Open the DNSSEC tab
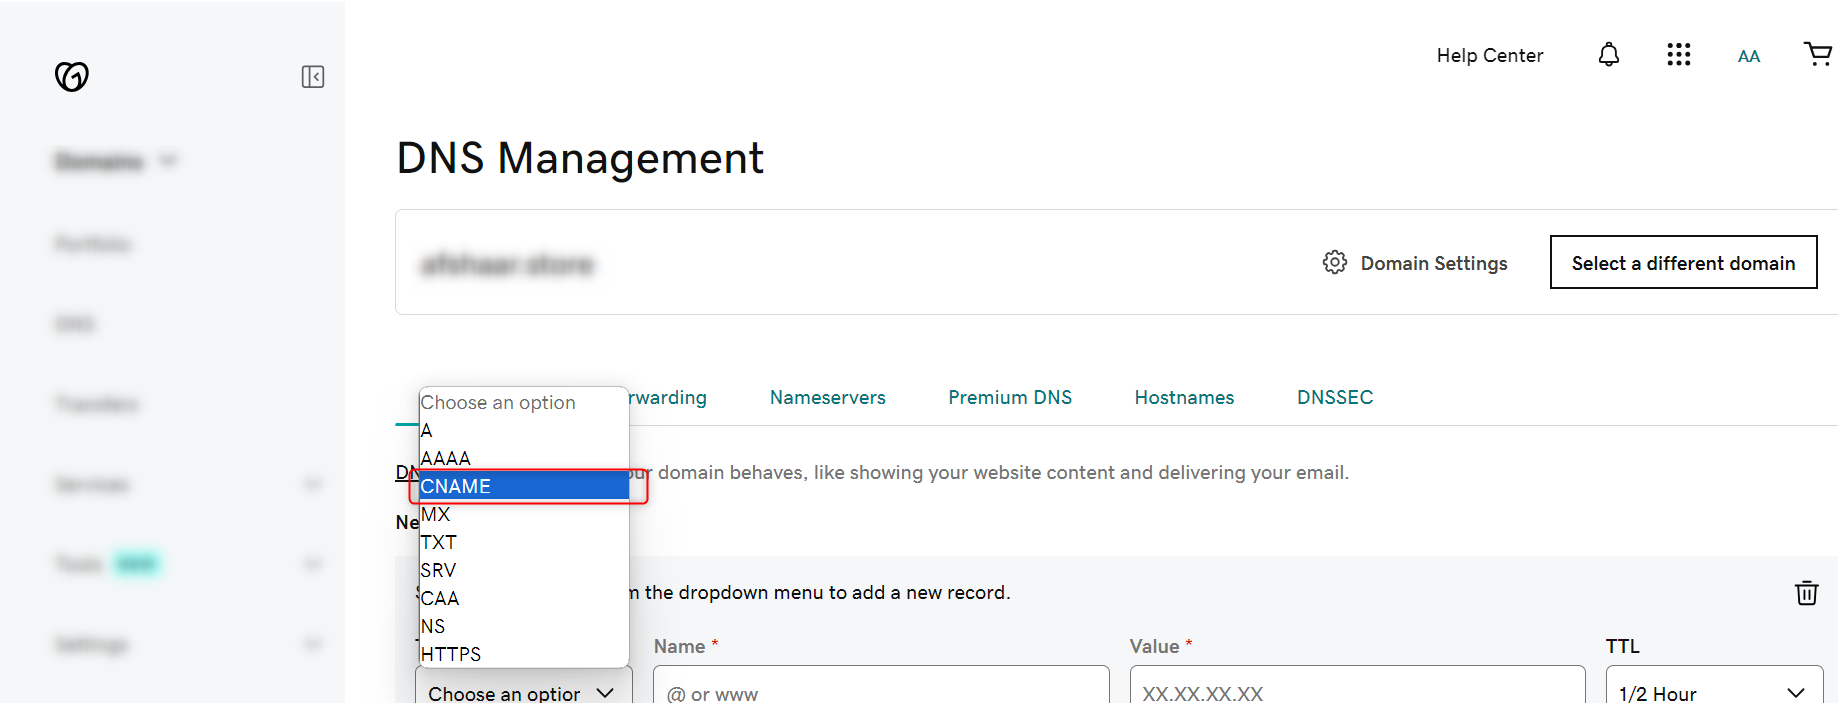This screenshot has width=1838, height=703. click(1334, 397)
